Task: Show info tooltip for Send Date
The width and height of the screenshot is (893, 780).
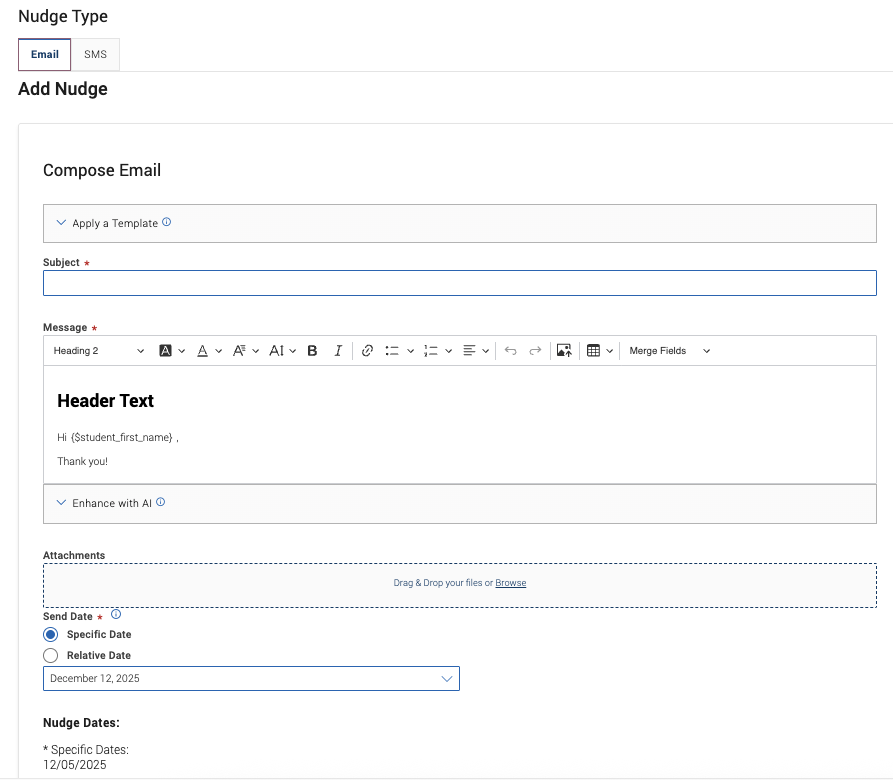Action: (x=116, y=614)
